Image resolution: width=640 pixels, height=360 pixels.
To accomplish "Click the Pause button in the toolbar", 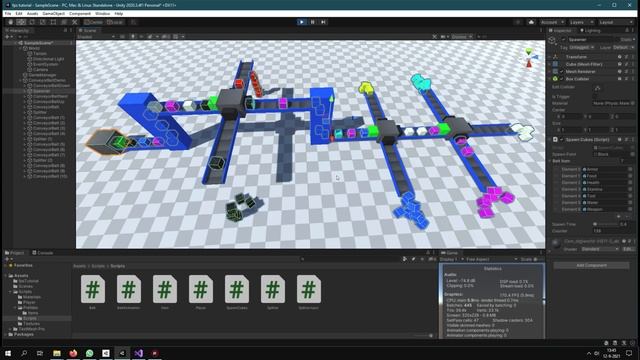I will pos(313,22).
